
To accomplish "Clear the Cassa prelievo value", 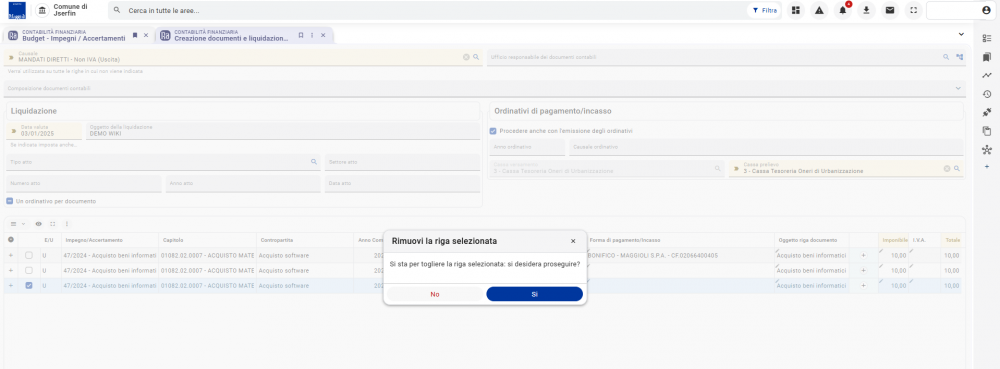I will pyautogui.click(x=947, y=169).
